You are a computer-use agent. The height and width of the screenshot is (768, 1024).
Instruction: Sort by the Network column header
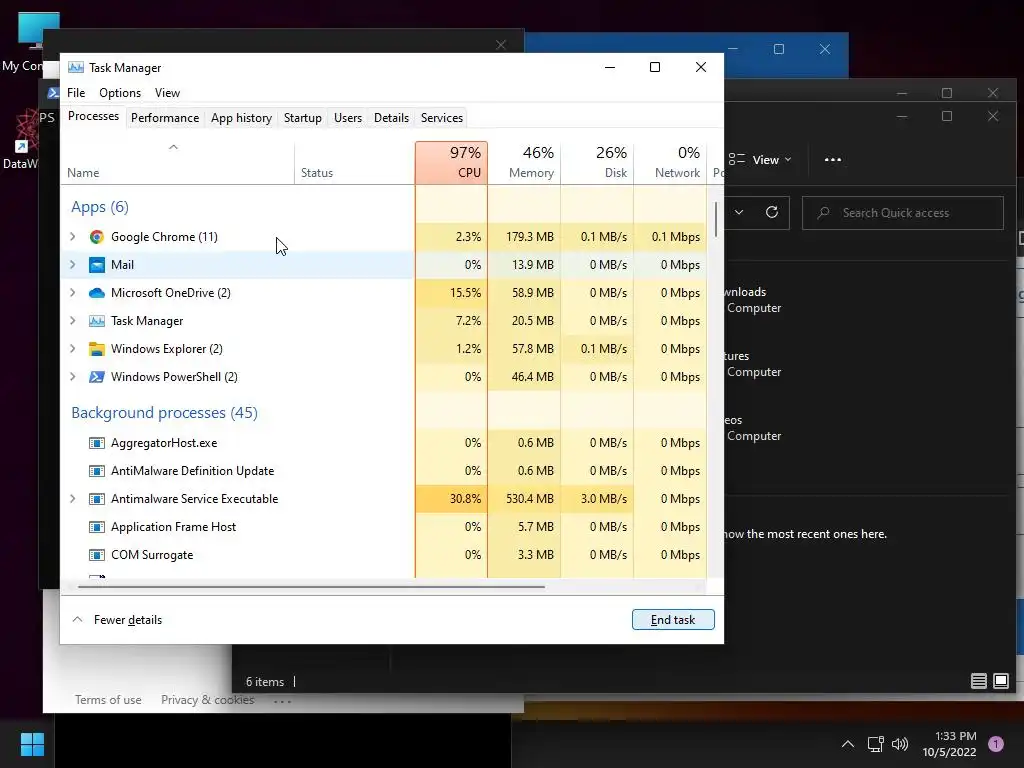671,163
